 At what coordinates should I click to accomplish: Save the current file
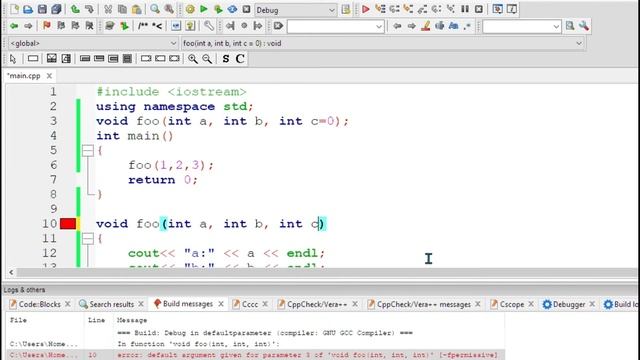click(x=42, y=9)
